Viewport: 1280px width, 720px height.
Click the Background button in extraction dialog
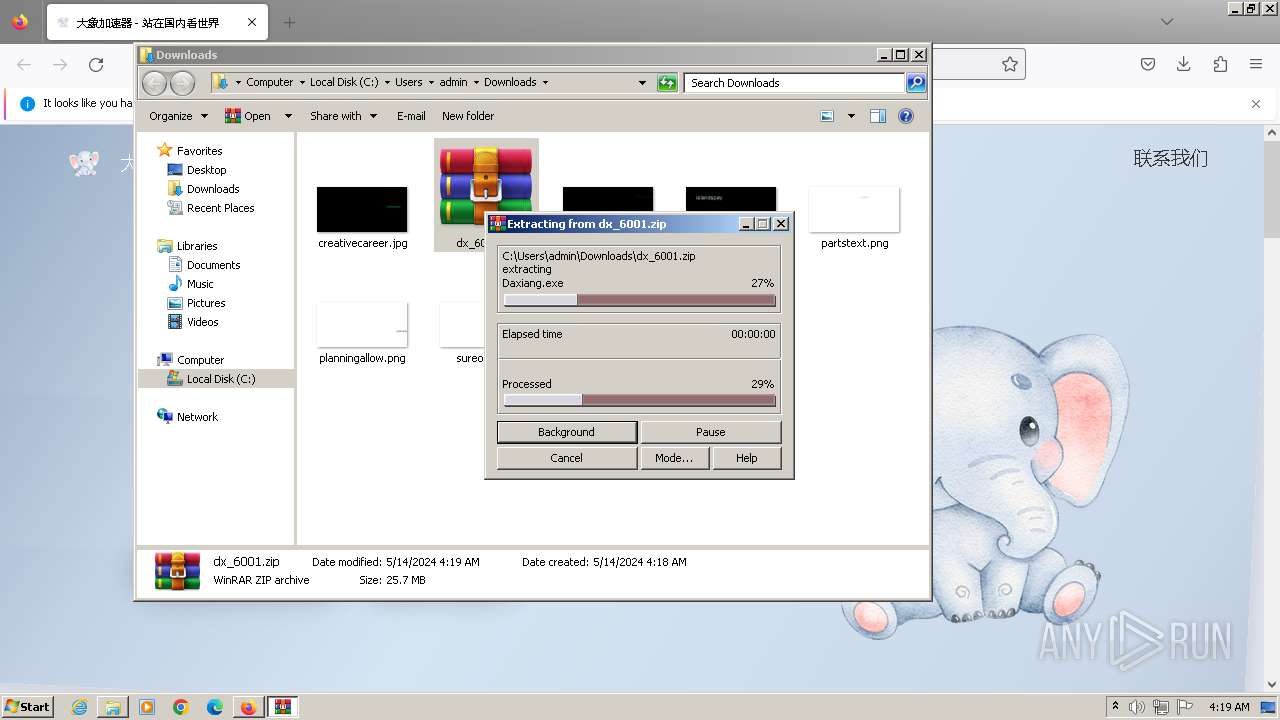coord(566,432)
